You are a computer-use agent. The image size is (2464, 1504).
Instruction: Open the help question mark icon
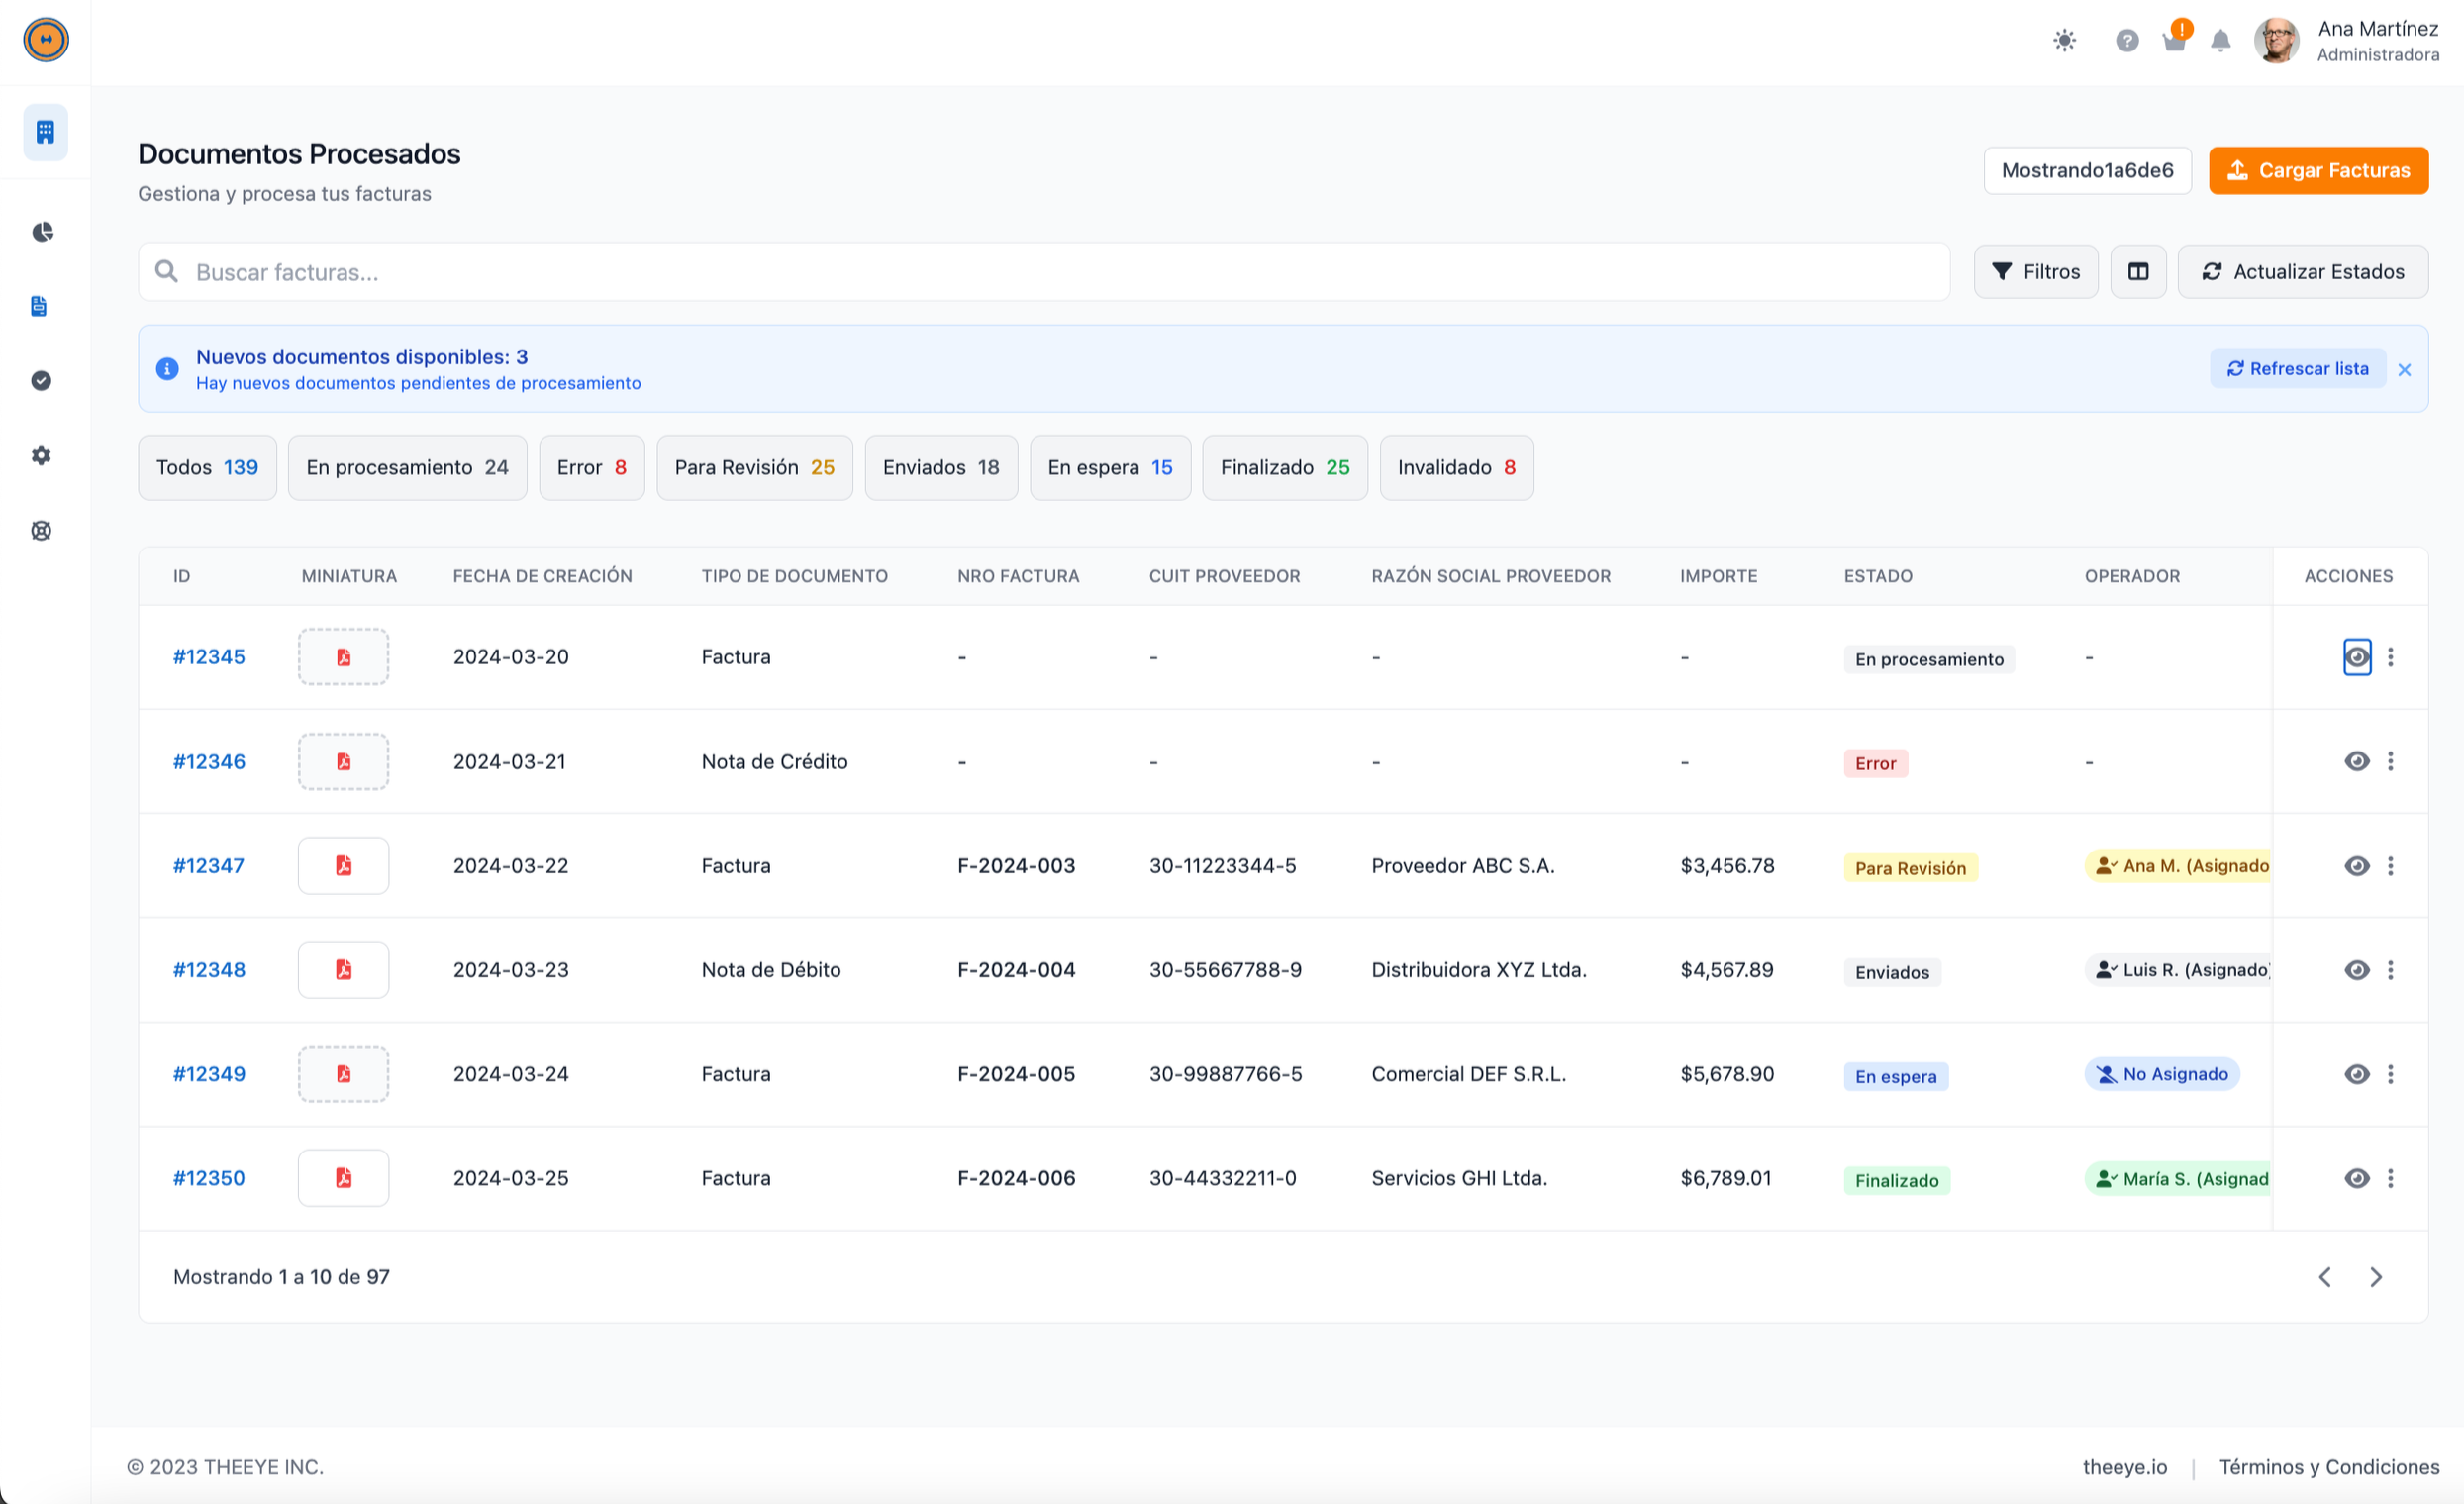point(2126,40)
